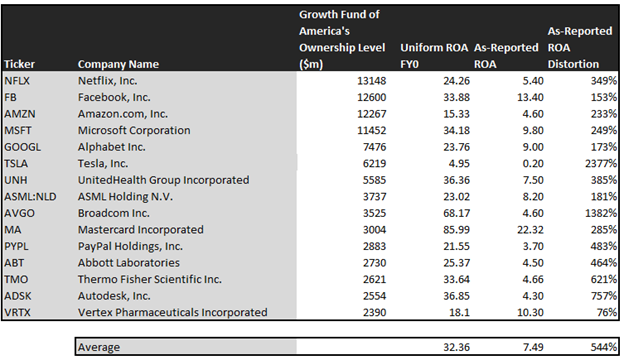Click the ASML:NLD ticker cell
Screen dimensions: 624x360
30,197
